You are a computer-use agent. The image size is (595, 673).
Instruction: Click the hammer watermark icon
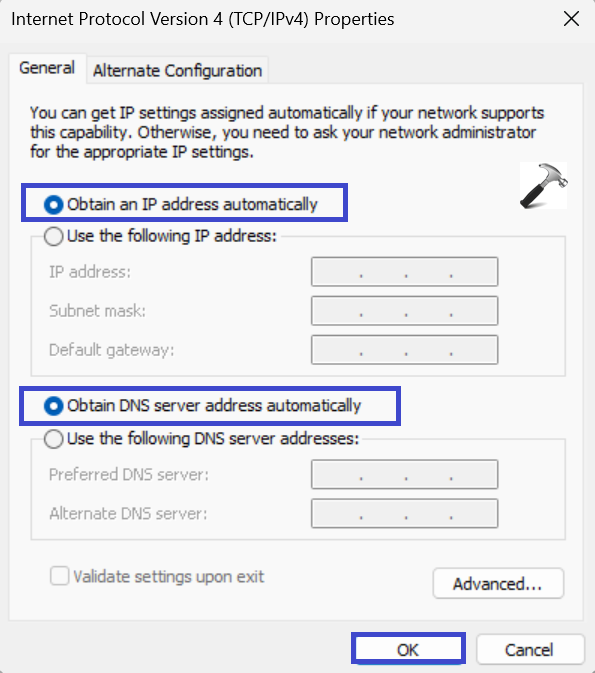543,185
